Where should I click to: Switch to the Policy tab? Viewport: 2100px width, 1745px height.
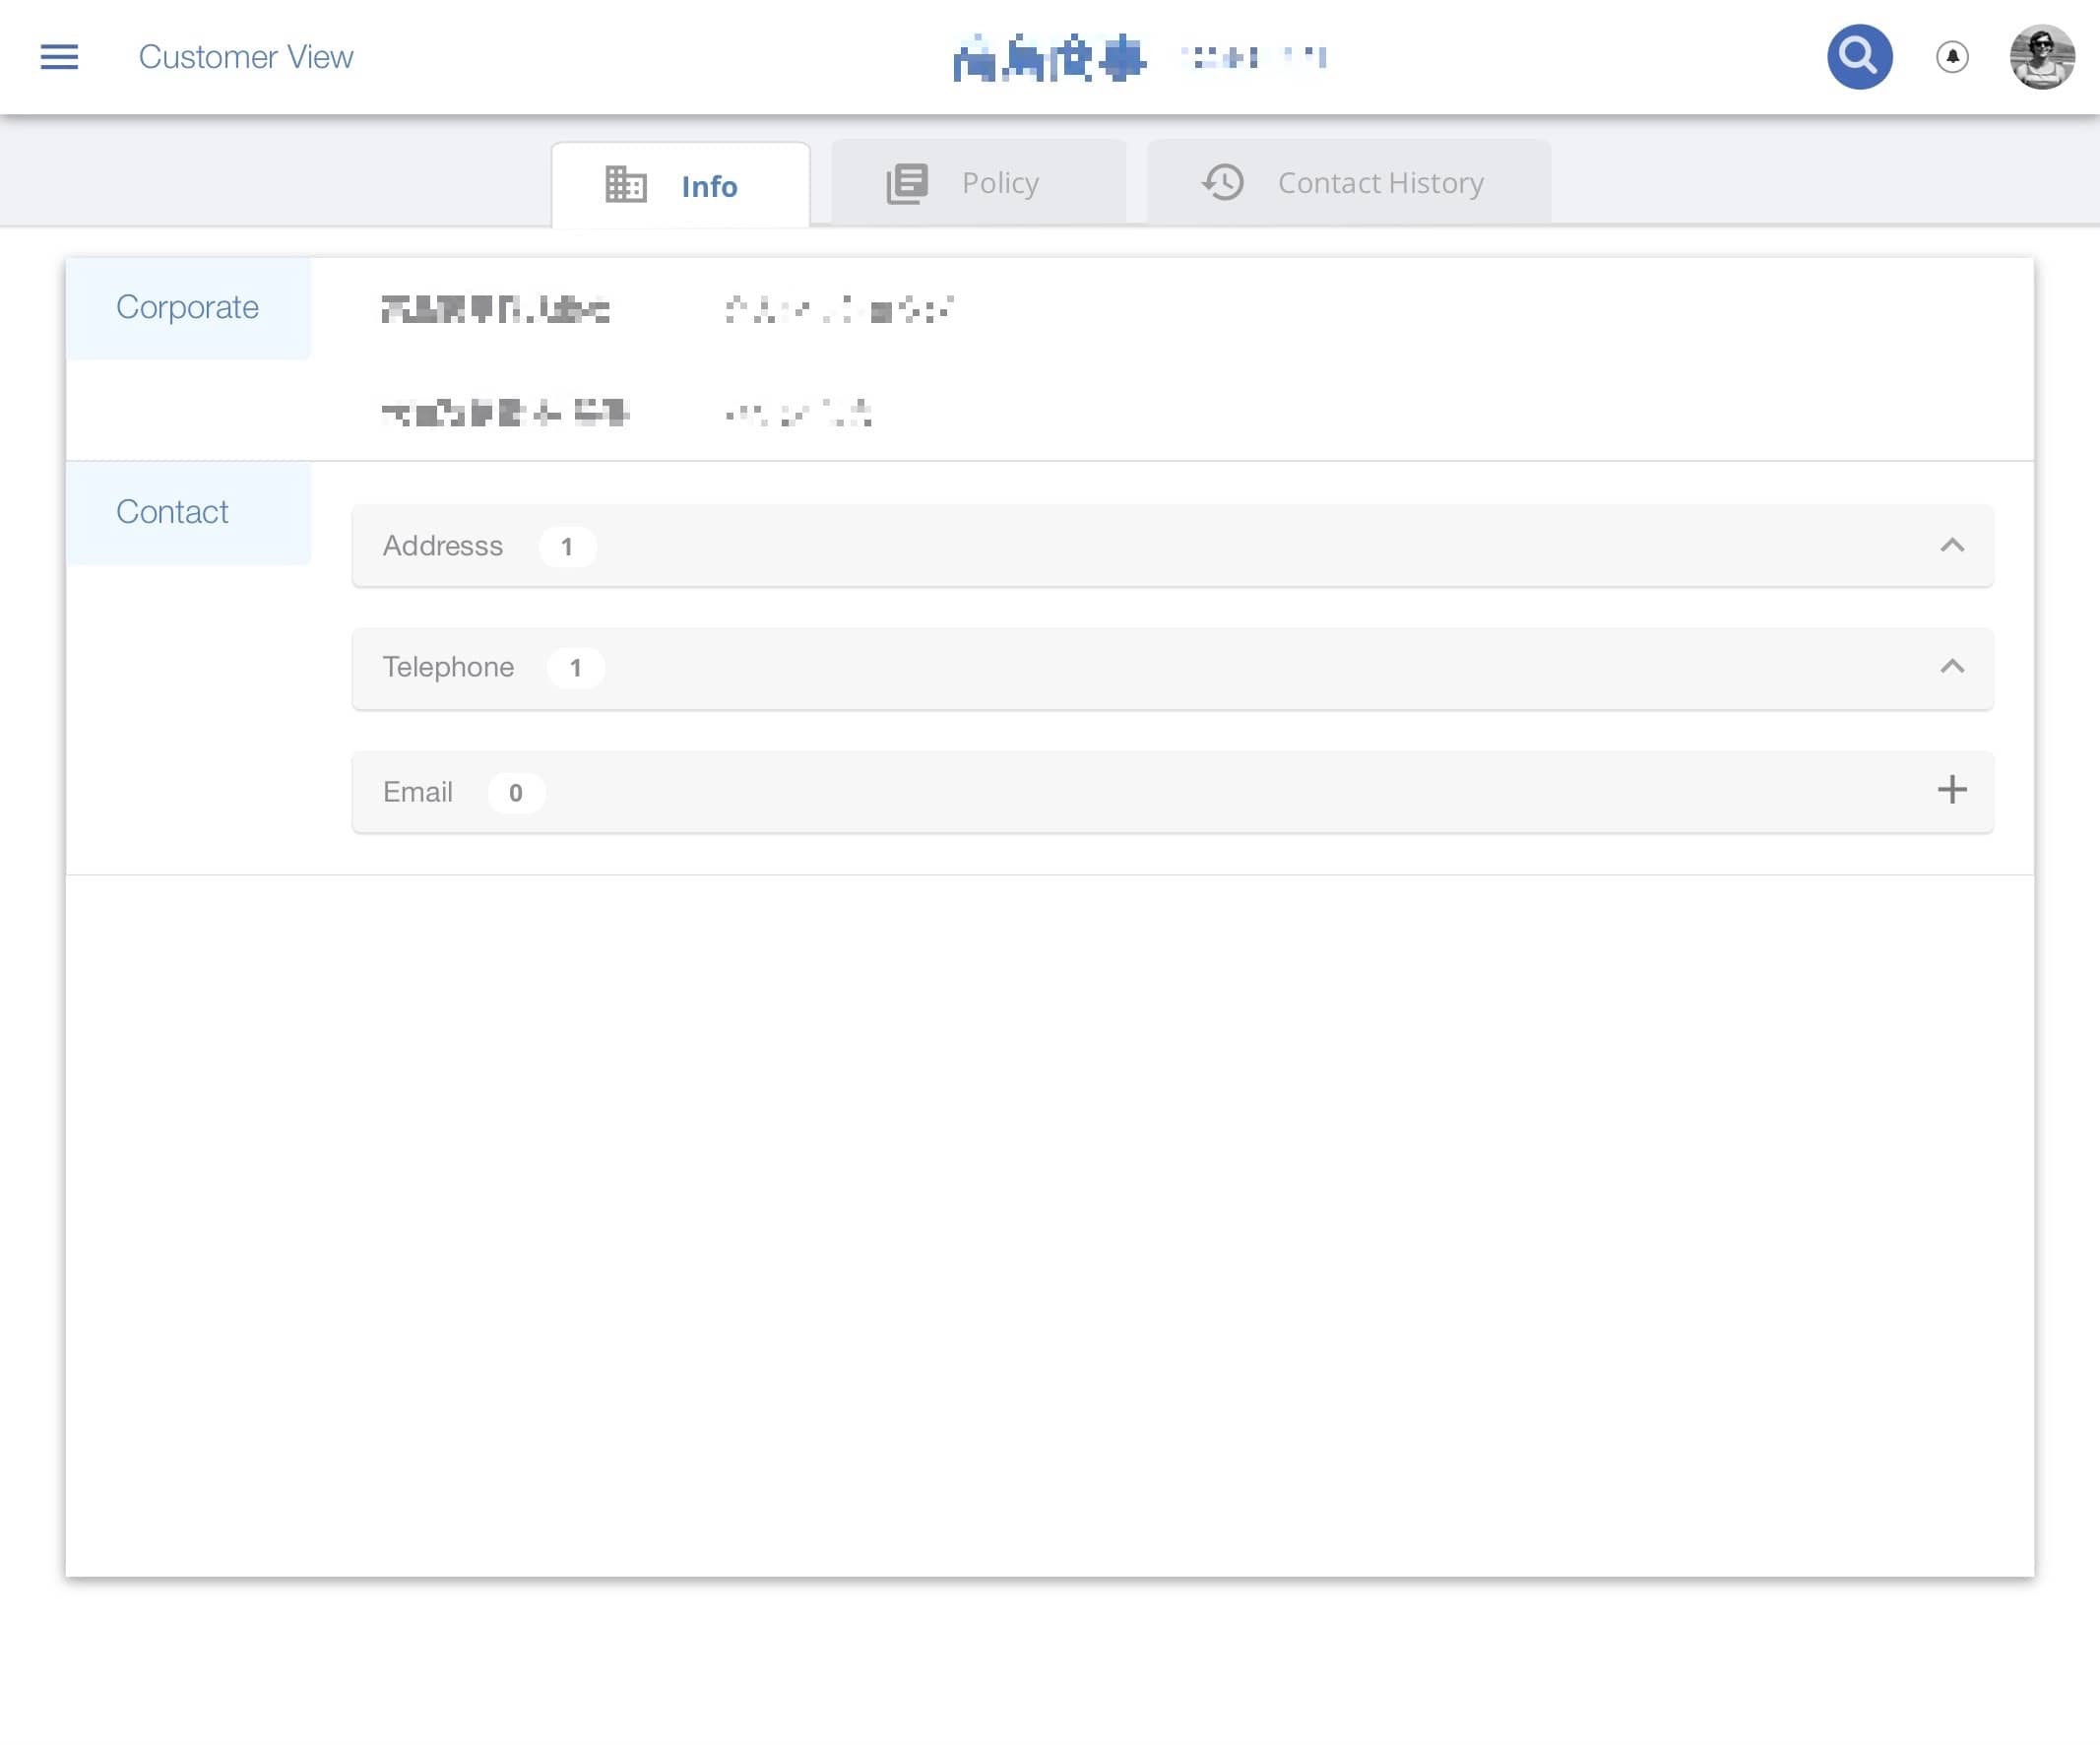[999, 183]
